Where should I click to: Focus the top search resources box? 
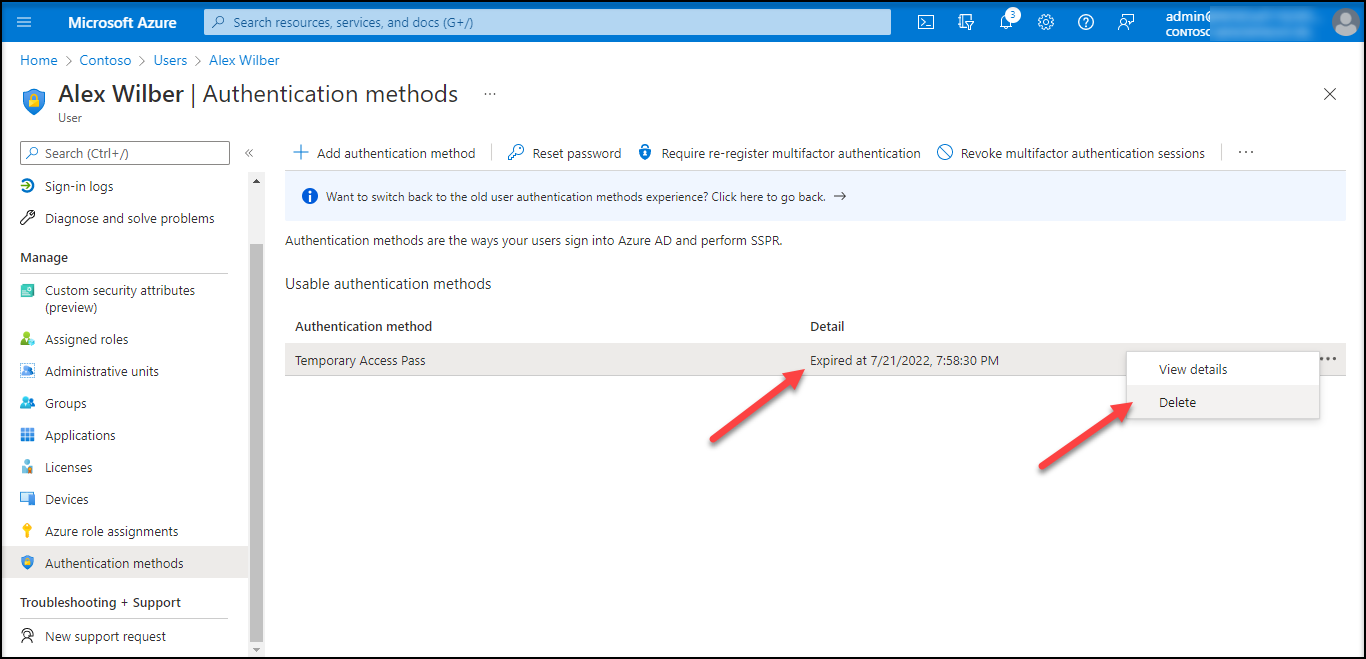[547, 22]
